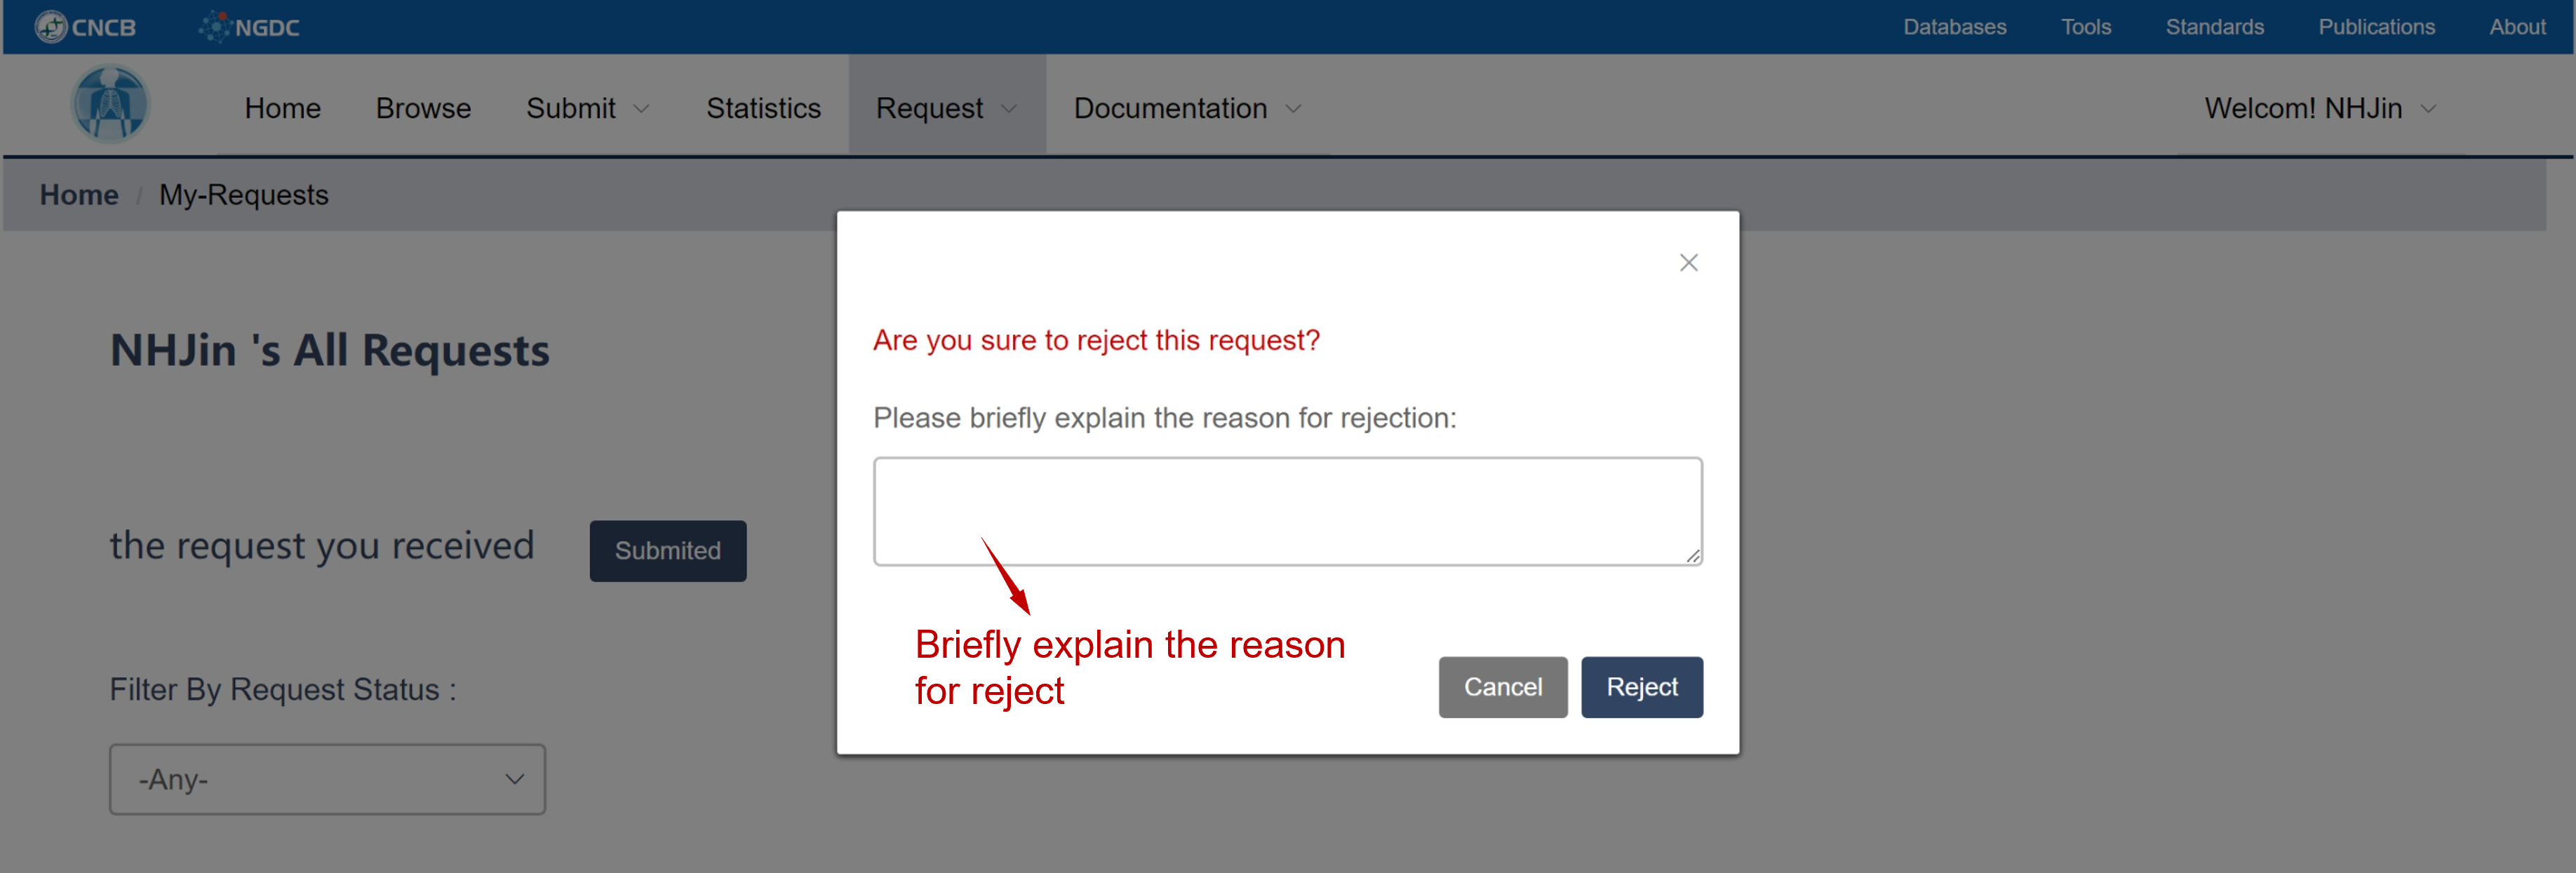Open Databases in the top bar

[1954, 27]
